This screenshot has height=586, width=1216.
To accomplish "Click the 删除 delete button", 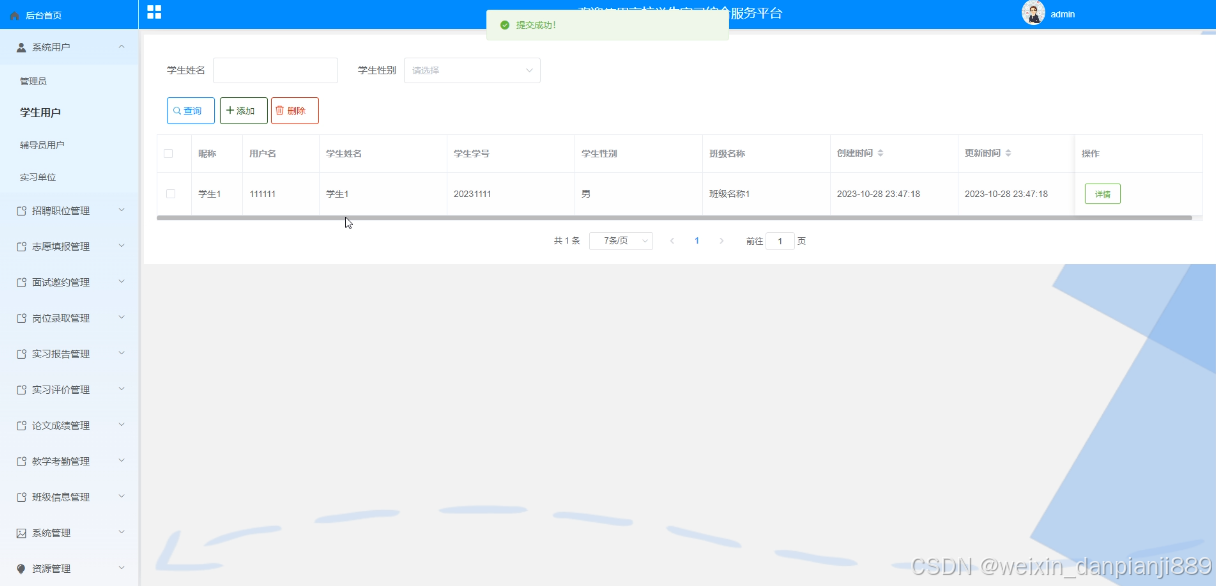I will click(295, 111).
